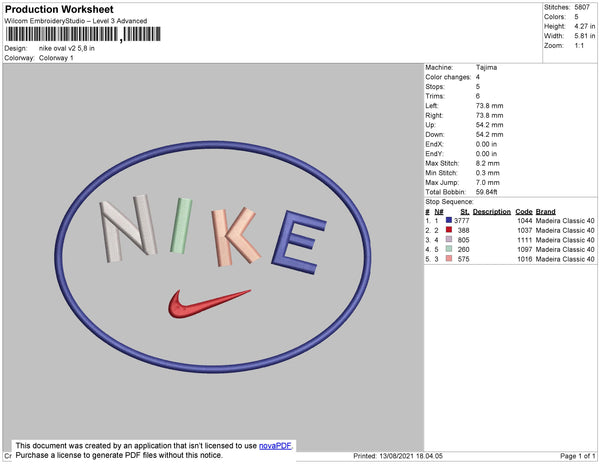Click the Production Worksheet title
Screen dimensions: 600x464
coord(59,9)
